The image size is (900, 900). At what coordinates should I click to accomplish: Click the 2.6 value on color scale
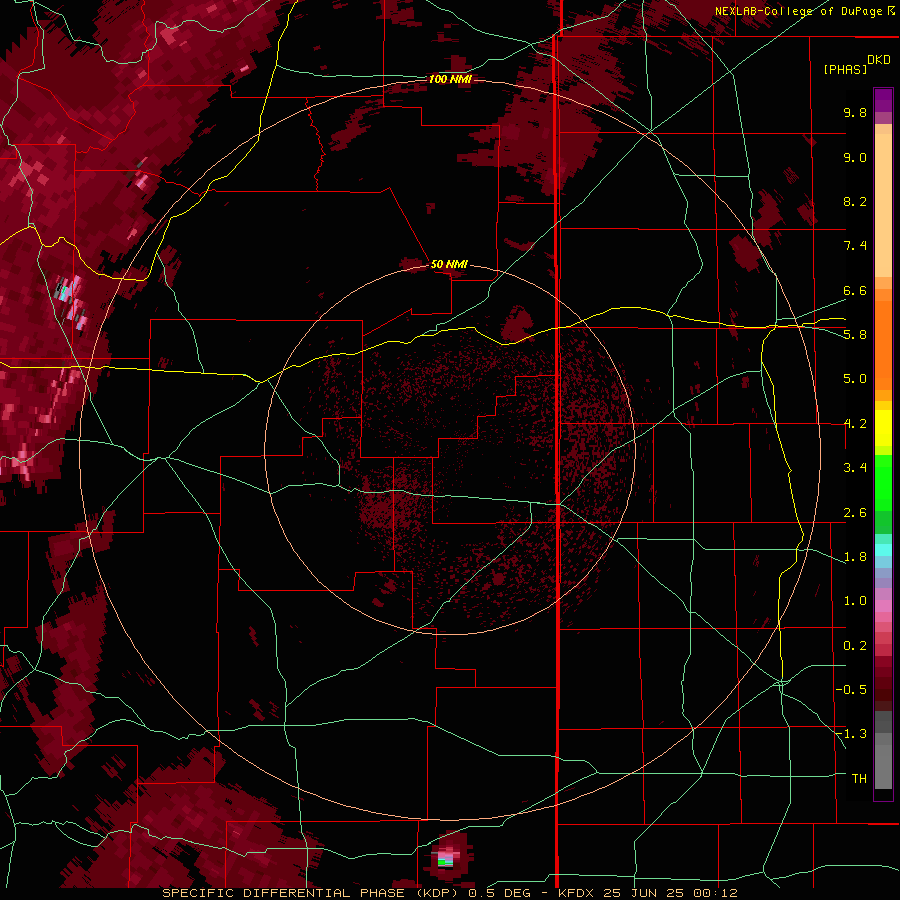click(855, 513)
